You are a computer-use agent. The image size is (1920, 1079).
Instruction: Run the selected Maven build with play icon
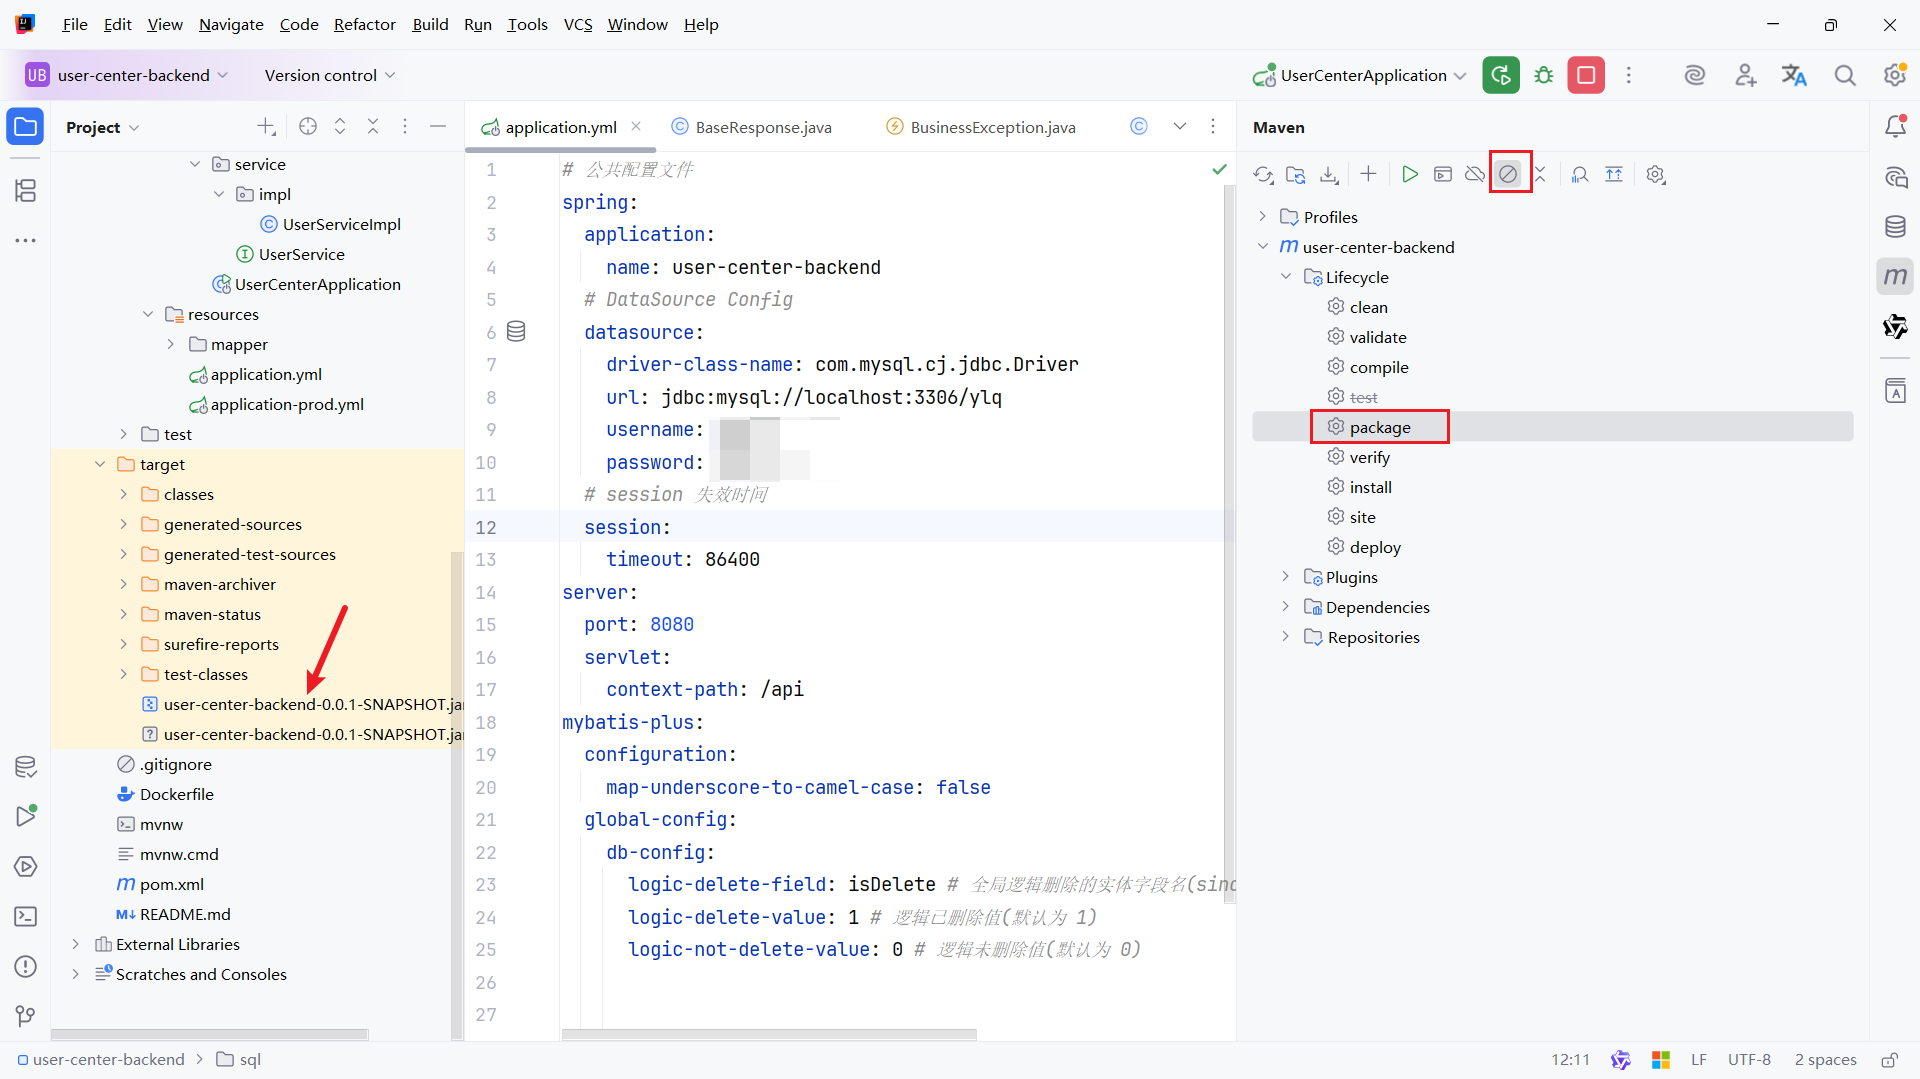click(x=1410, y=175)
